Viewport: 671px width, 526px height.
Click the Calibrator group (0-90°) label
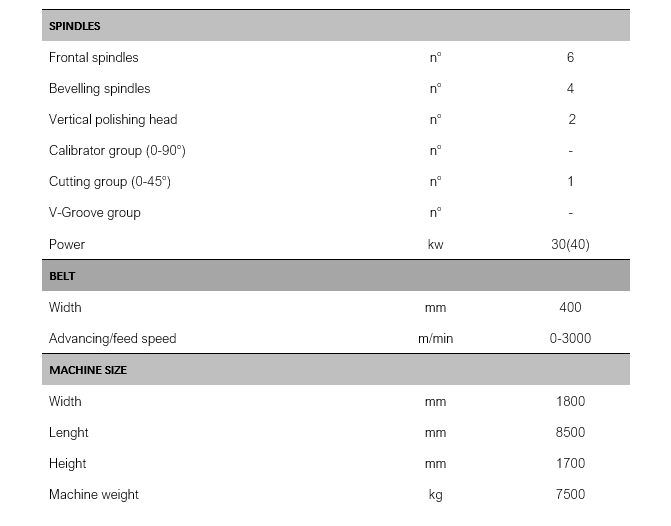pyautogui.click(x=117, y=150)
